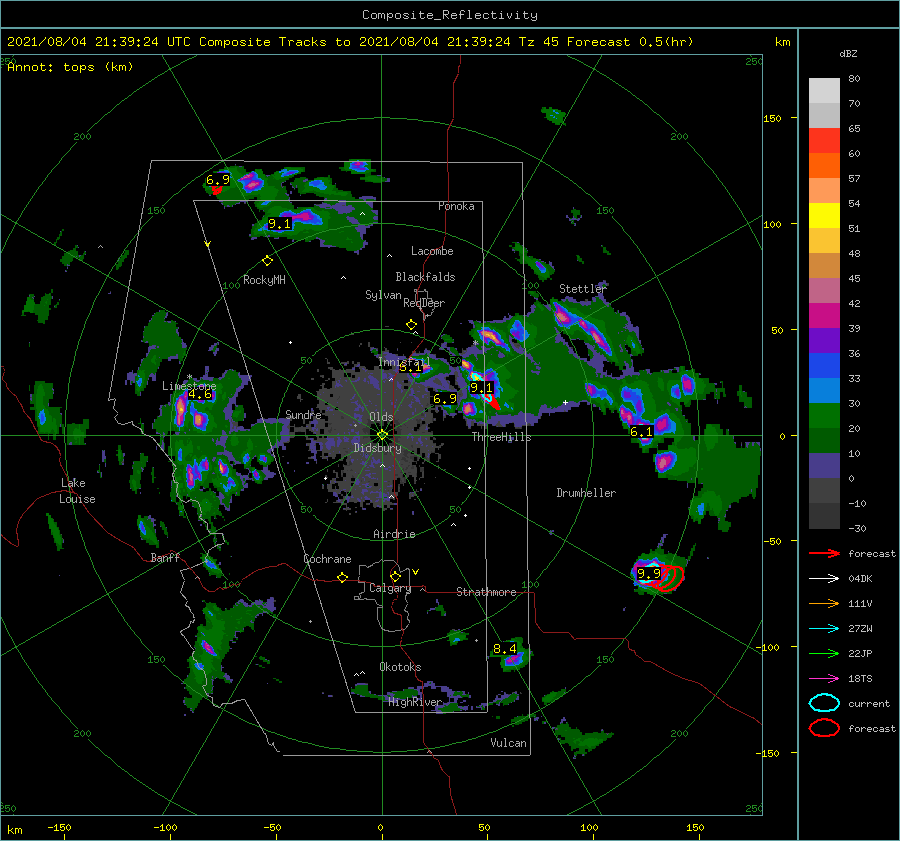Click the 9.1 storm label above ThreeHills
The image size is (900, 841).
click(x=481, y=387)
